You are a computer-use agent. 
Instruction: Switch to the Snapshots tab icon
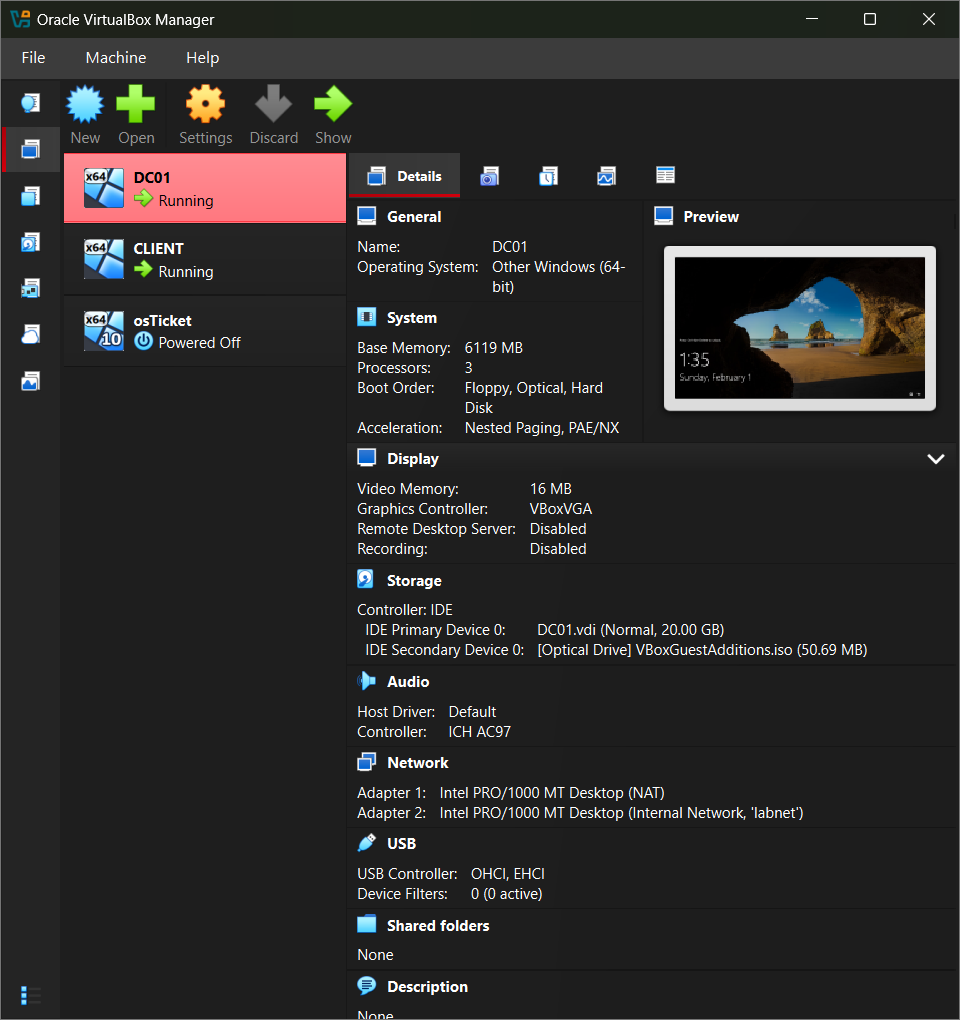(490, 176)
